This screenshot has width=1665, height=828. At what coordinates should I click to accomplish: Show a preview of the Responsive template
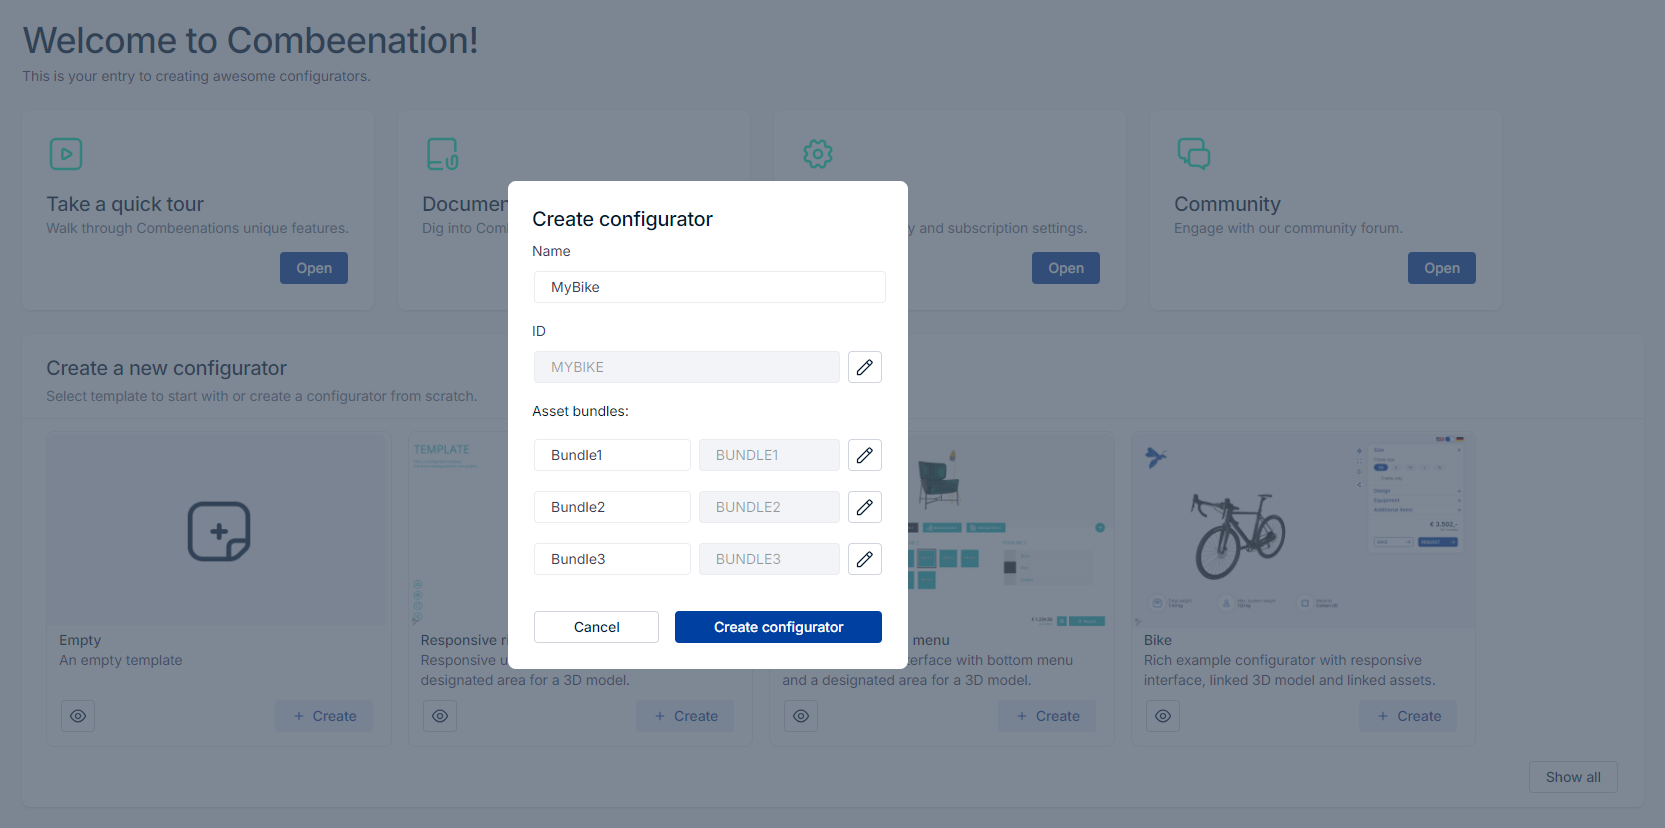[x=440, y=716]
